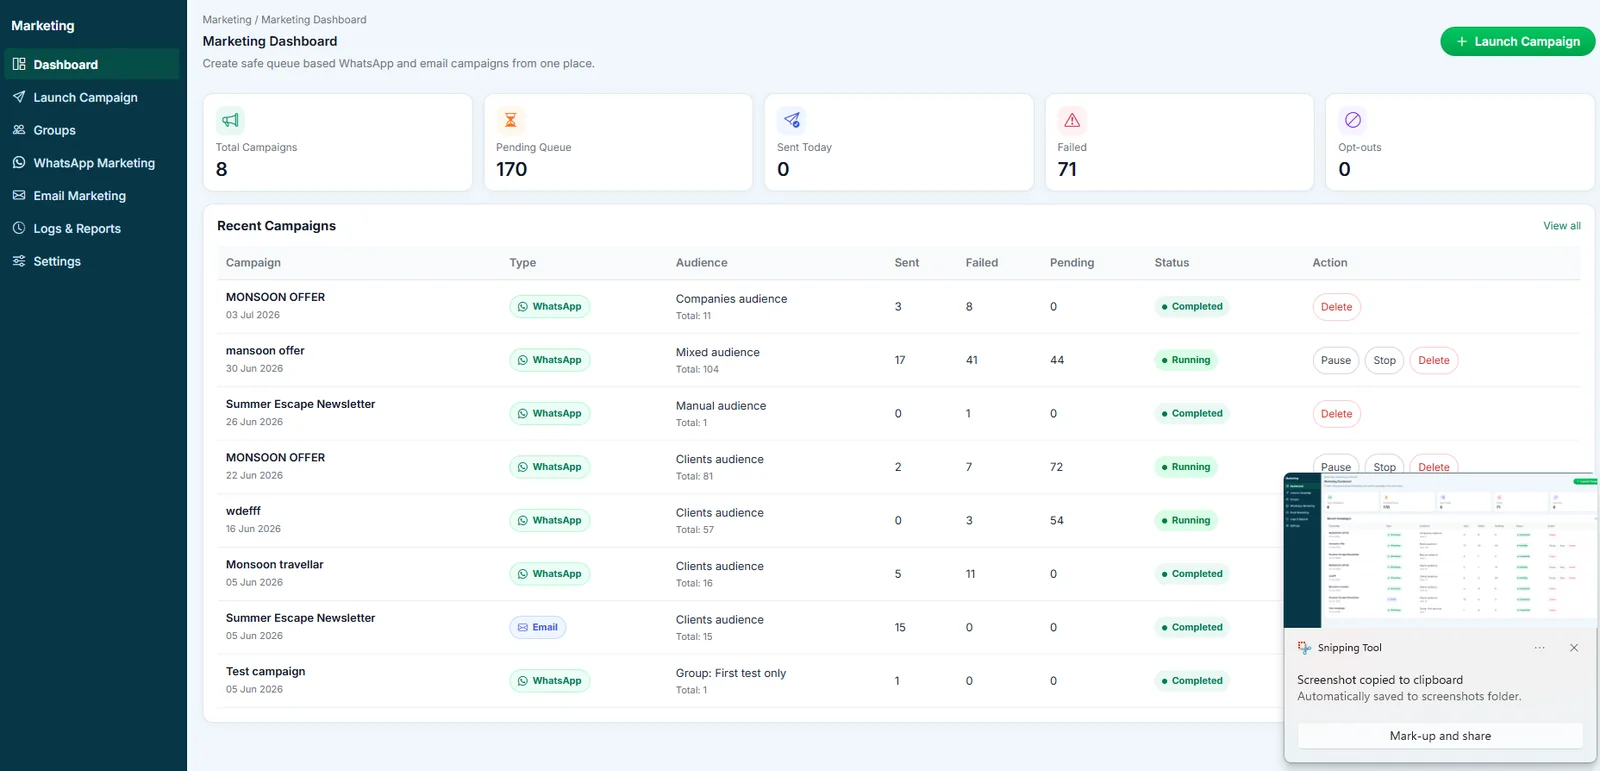Click Email badge in Summer Escape Newsletter row
Image resolution: width=1600 pixels, height=771 pixels.
[538, 627]
